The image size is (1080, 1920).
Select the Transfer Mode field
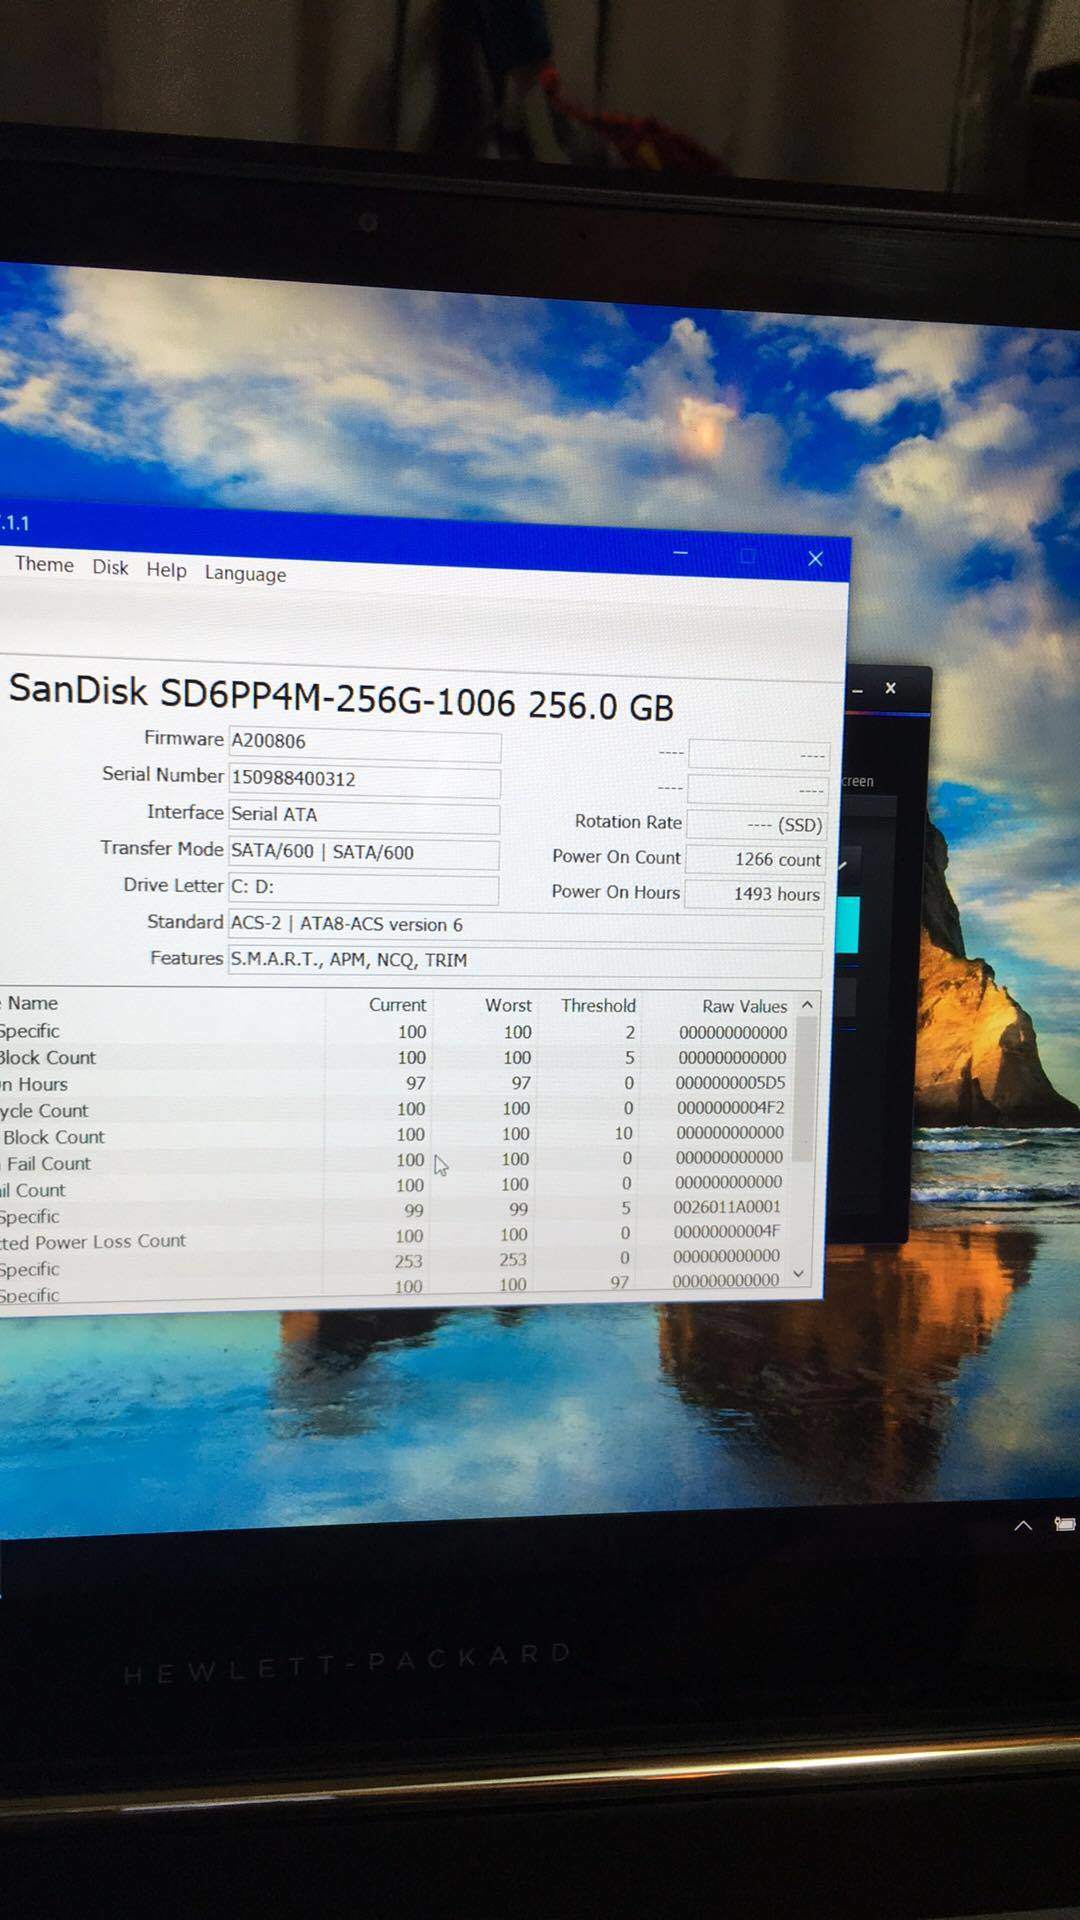(x=364, y=853)
